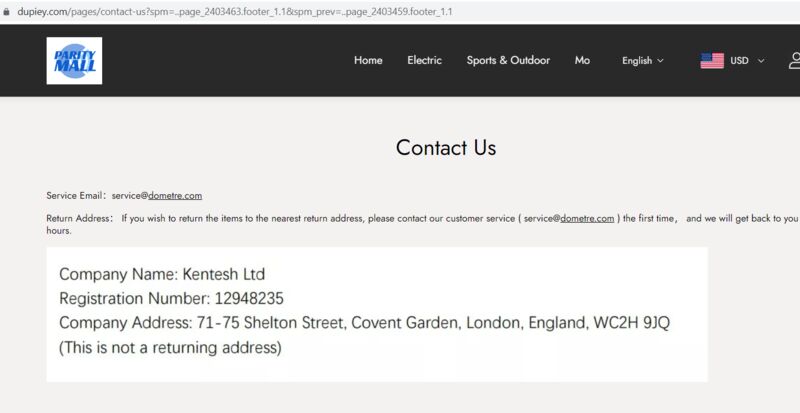This screenshot has height=413, width=800.
Task: Click the Parity Mall logo
Action: tap(74, 61)
